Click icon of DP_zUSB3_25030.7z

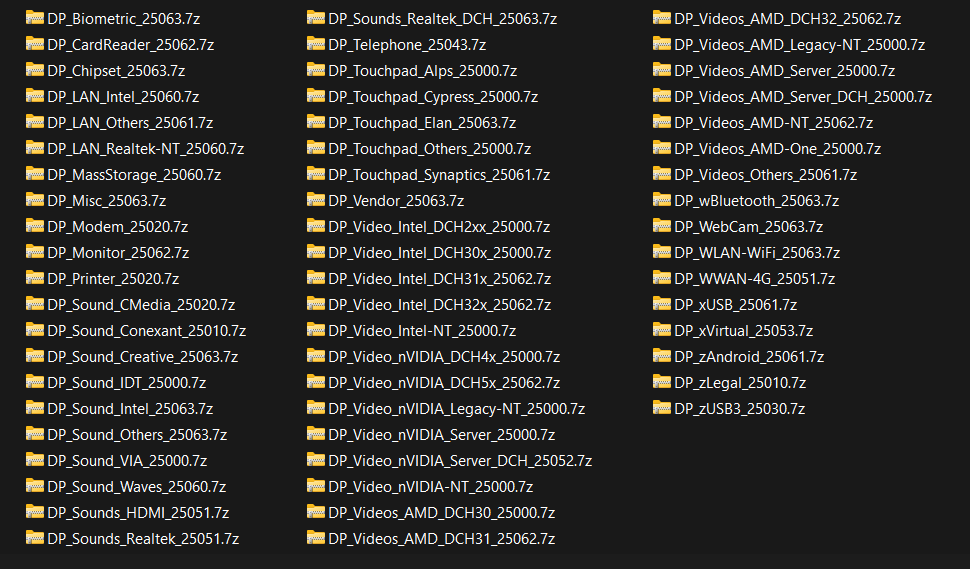coord(662,407)
